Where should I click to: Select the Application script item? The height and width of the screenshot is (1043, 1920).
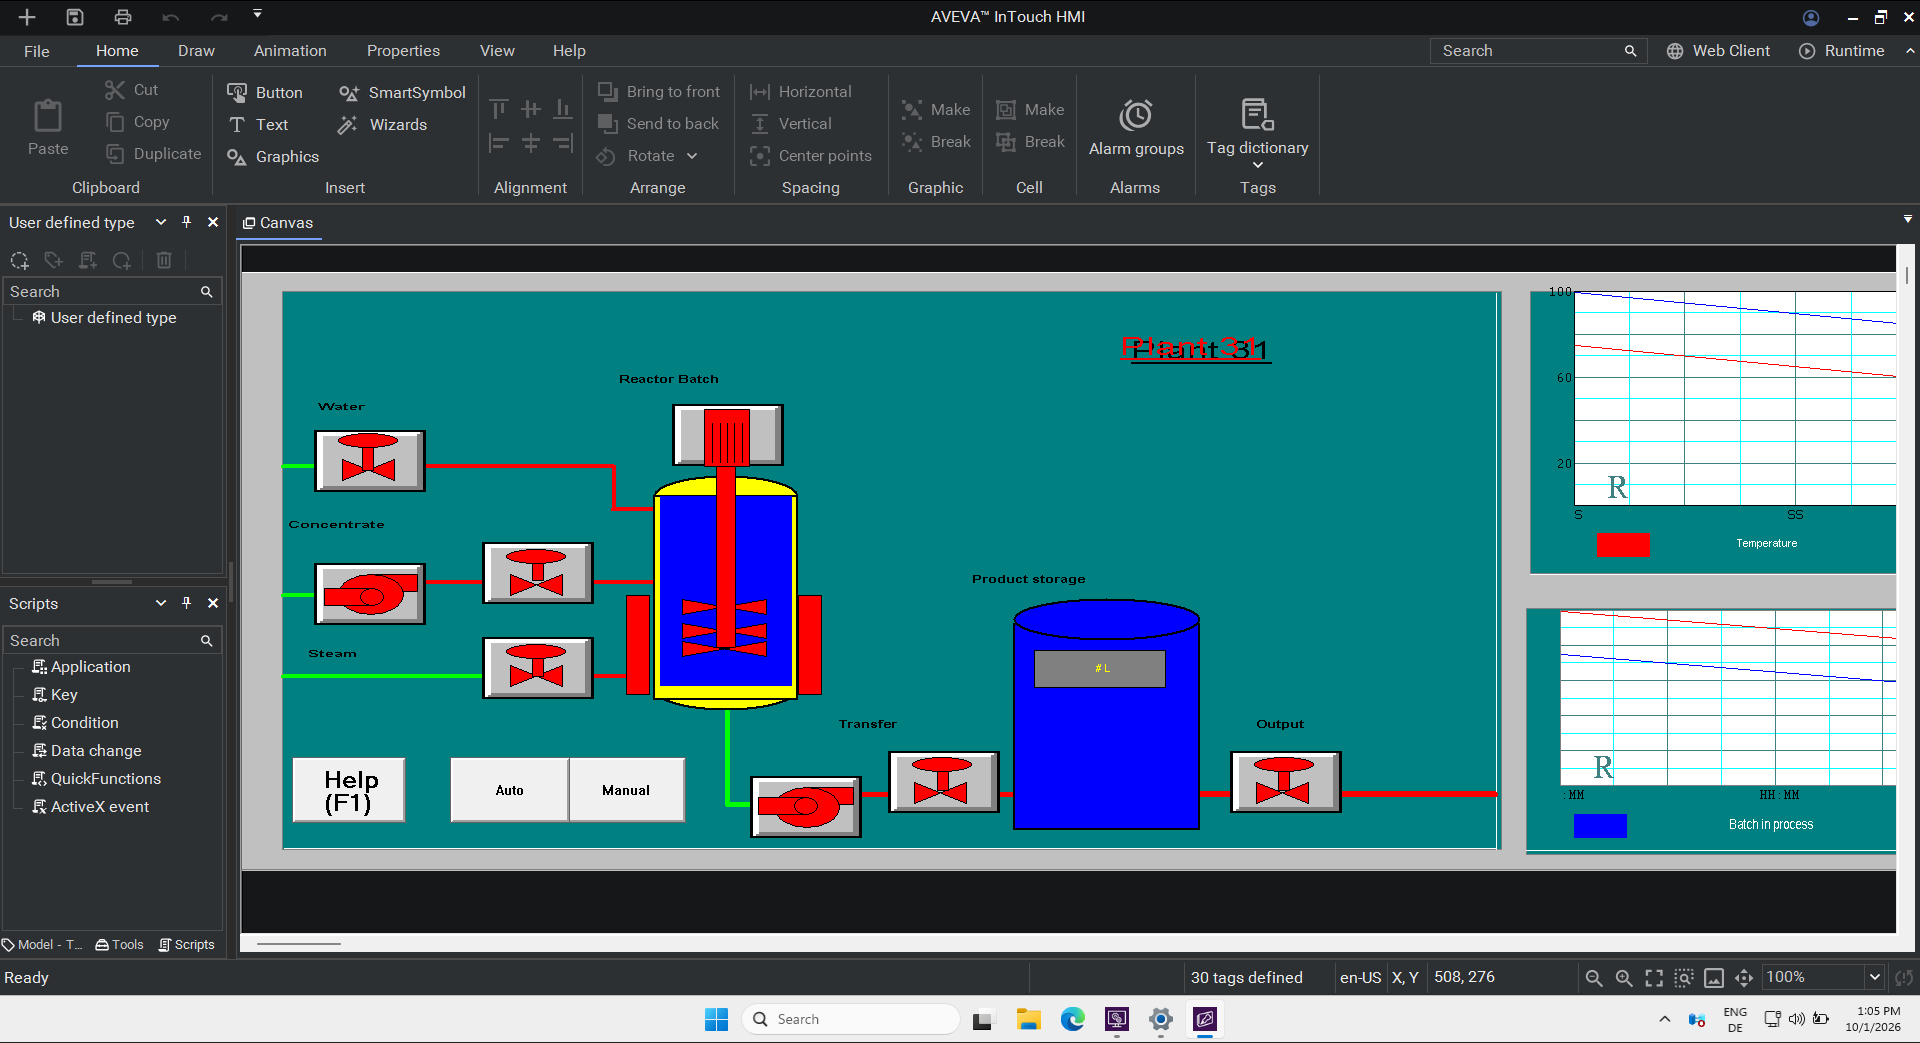[81, 667]
